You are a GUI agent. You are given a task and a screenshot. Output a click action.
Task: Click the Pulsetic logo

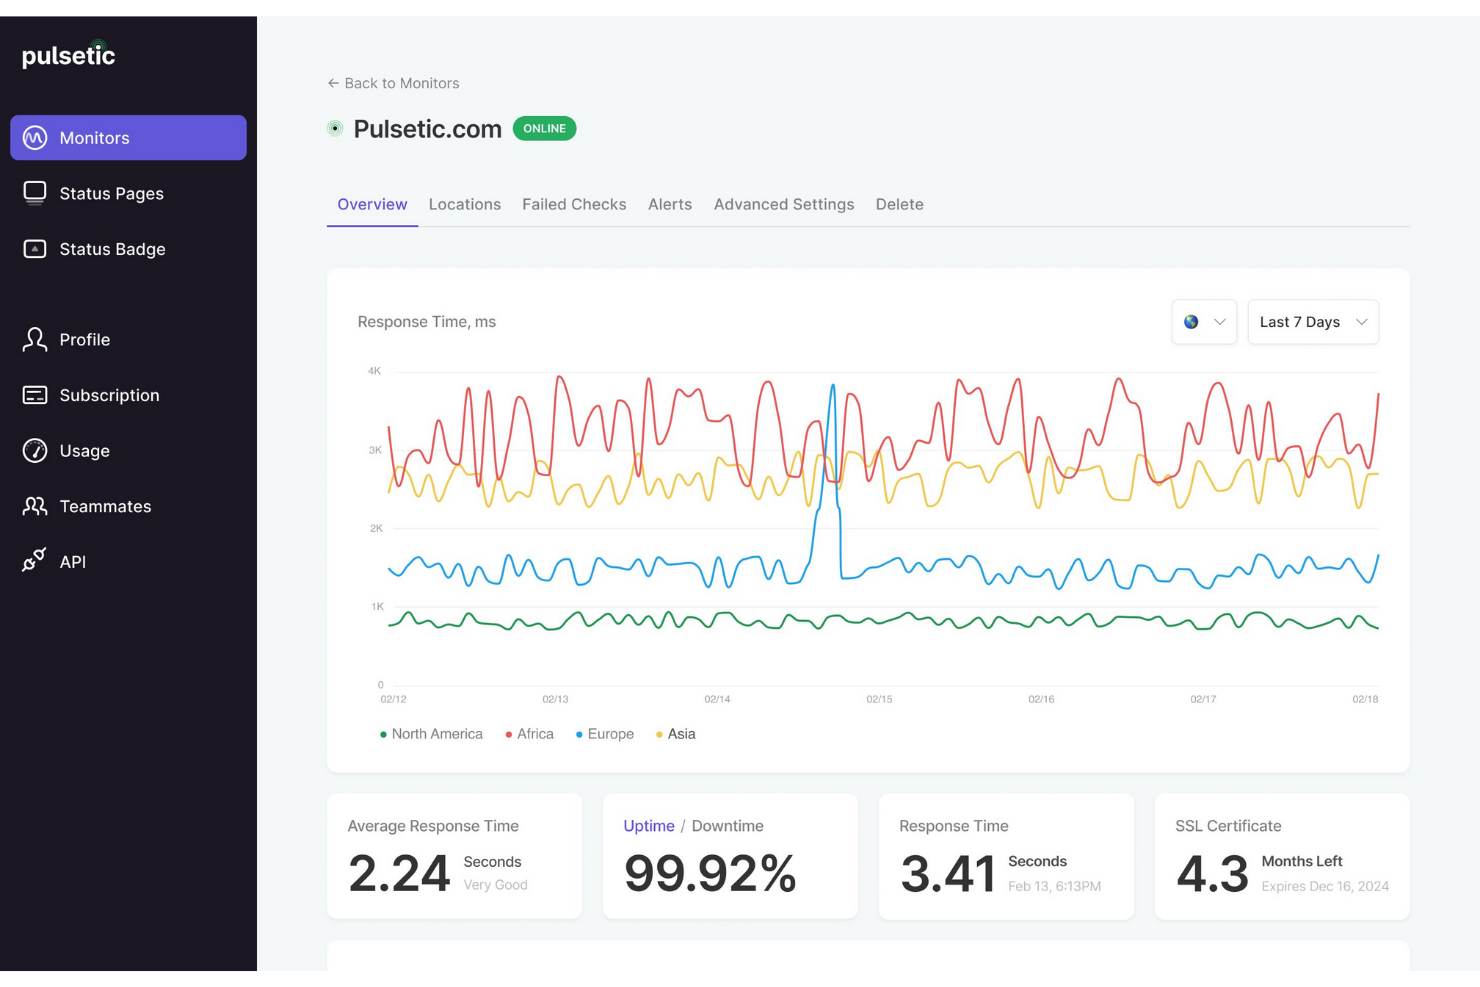[x=67, y=56]
